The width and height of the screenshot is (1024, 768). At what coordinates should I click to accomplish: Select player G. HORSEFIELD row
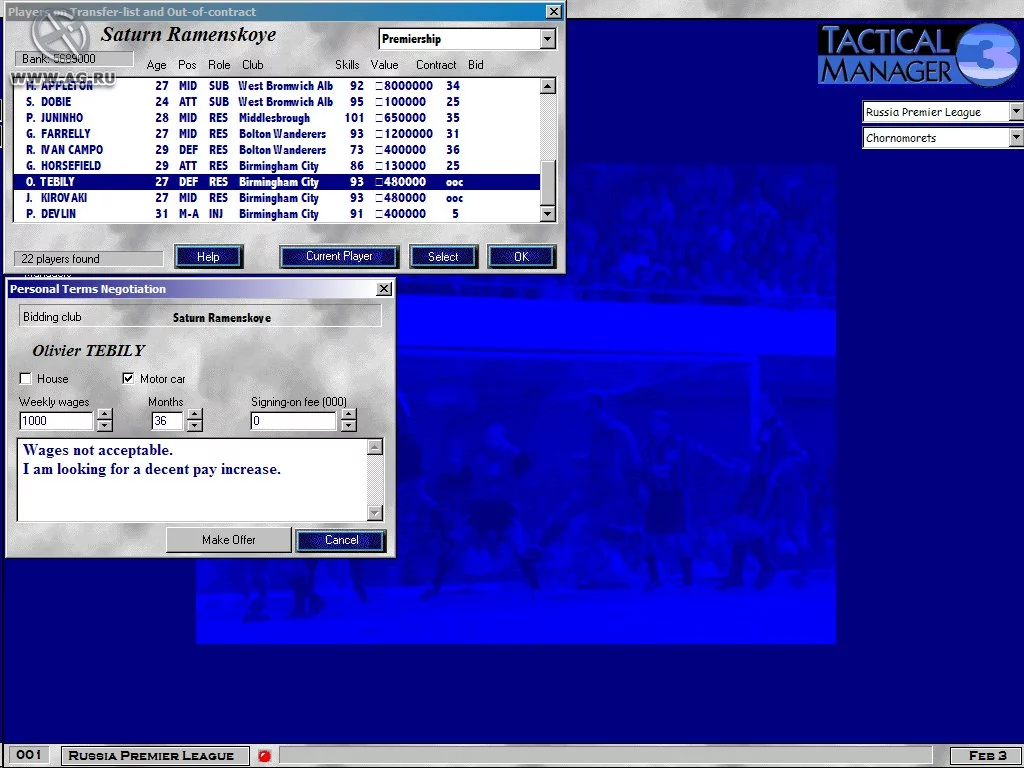[276, 166]
